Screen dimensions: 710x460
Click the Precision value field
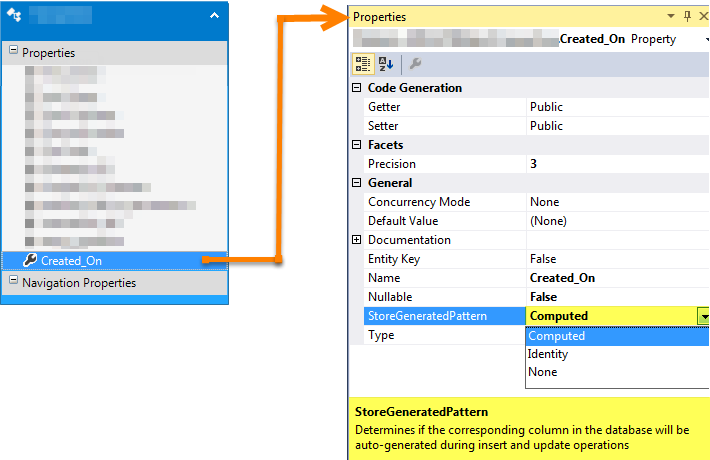tap(616, 164)
